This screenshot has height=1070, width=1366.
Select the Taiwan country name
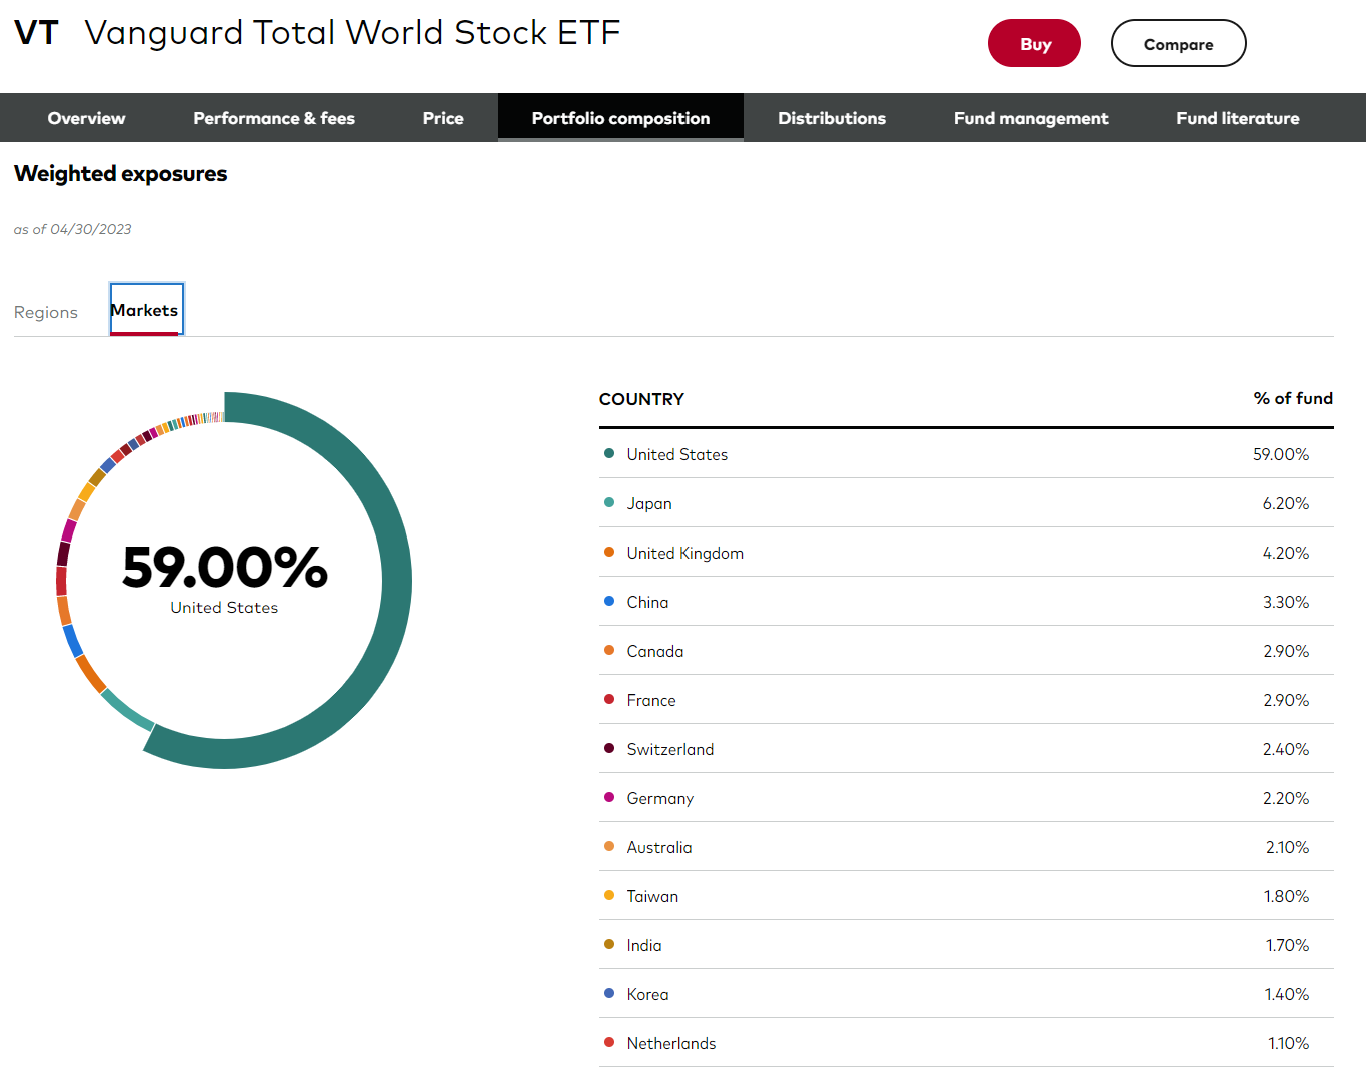point(652,896)
